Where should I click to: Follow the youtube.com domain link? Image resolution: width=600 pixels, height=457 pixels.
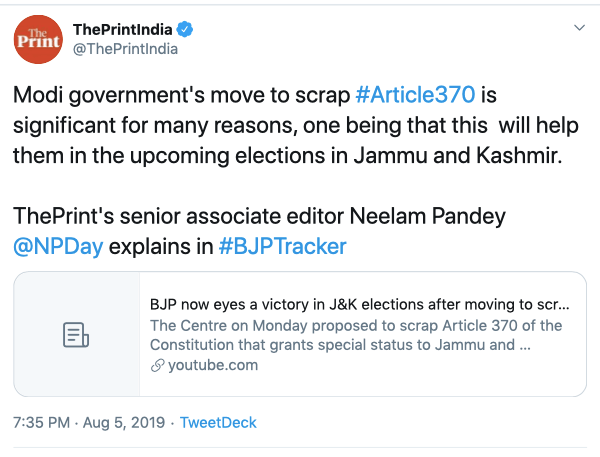[211, 365]
